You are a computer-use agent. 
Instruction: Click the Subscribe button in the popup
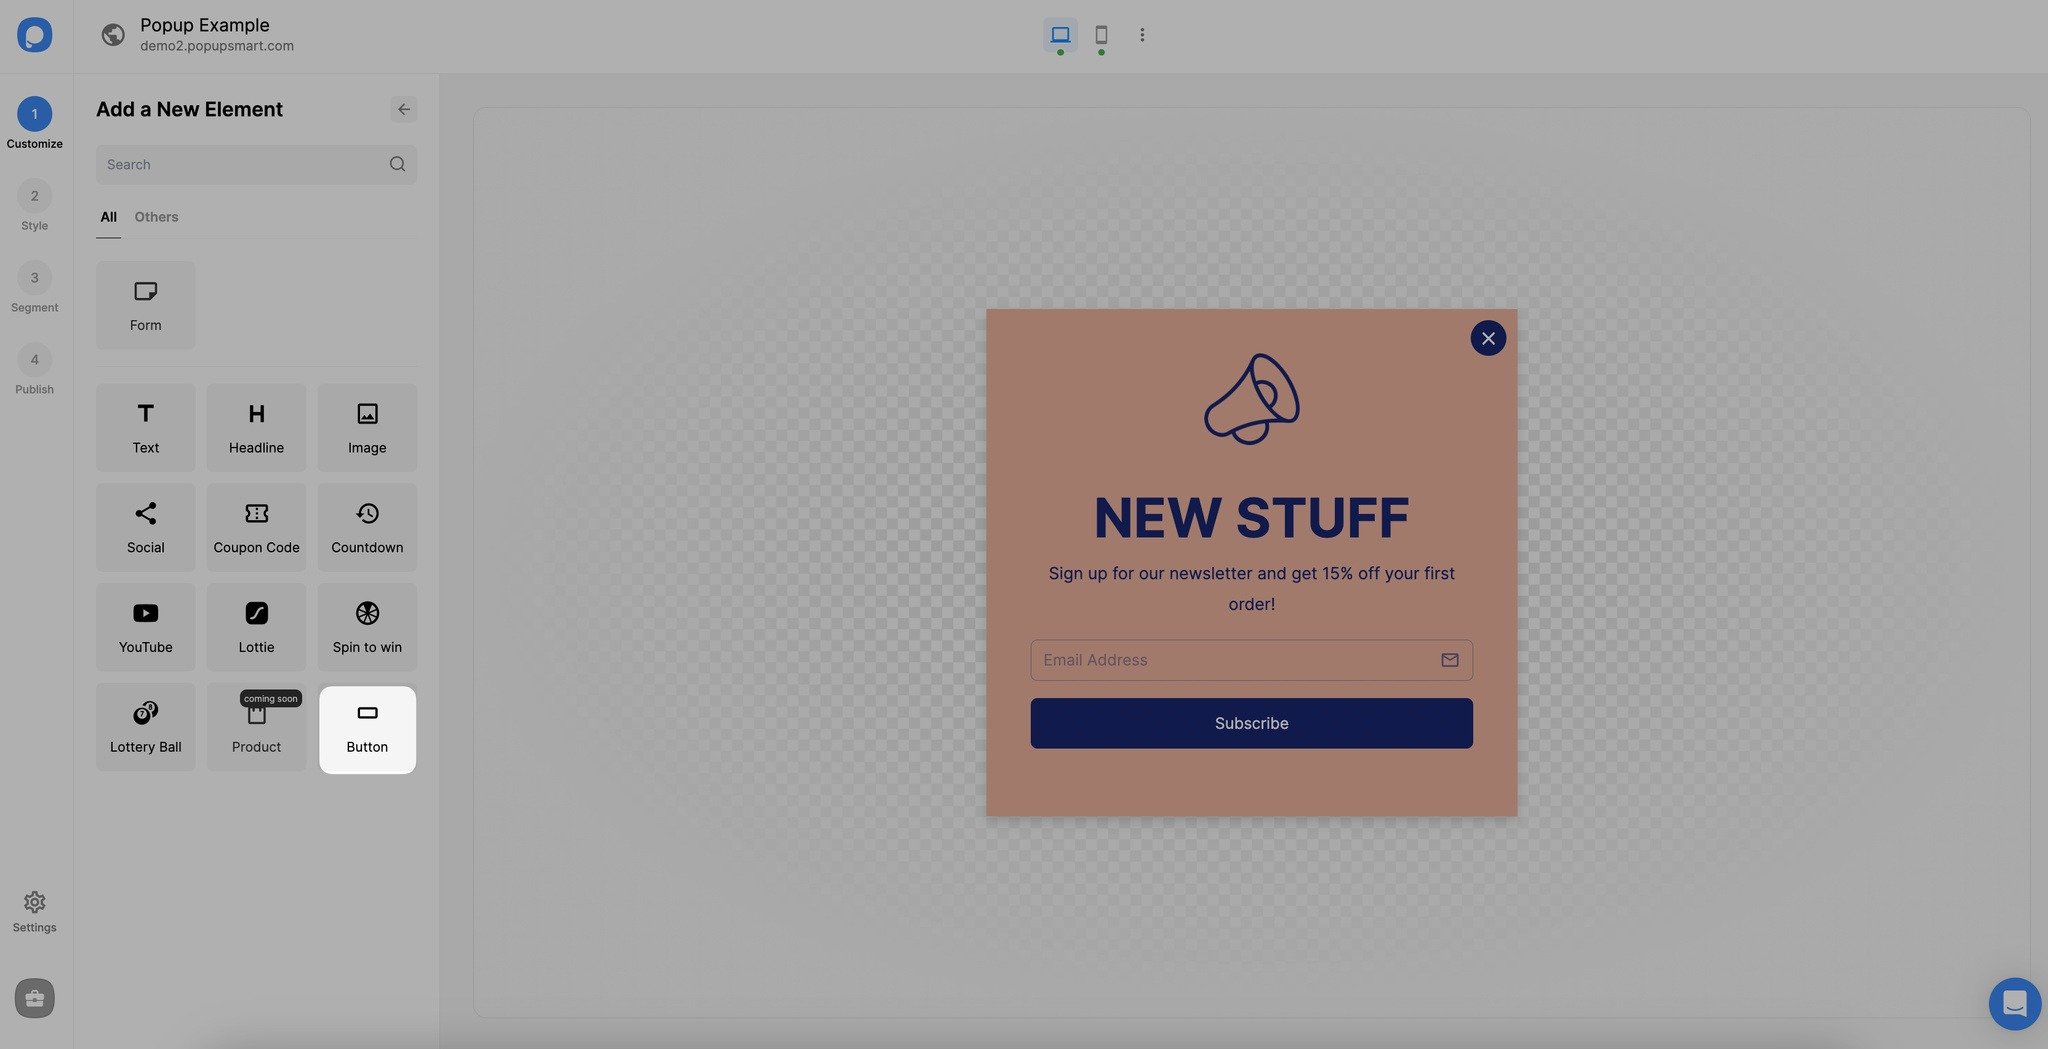(1251, 723)
